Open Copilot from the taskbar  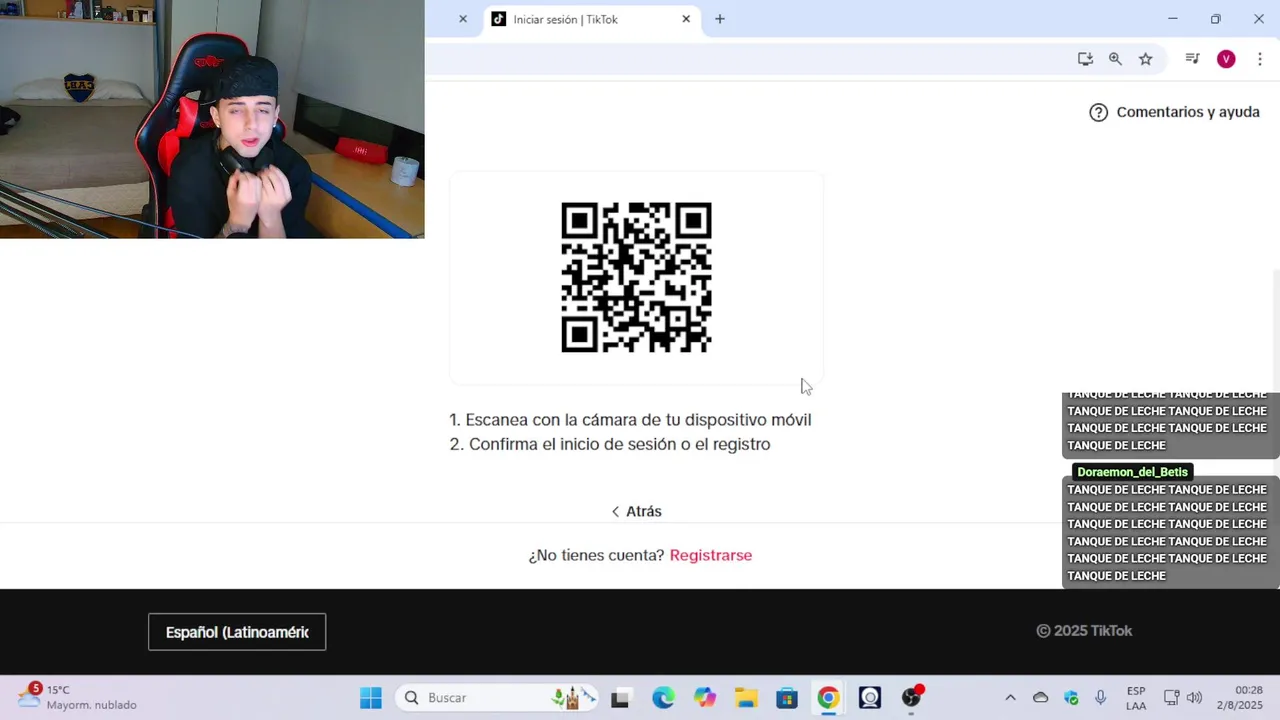705,698
